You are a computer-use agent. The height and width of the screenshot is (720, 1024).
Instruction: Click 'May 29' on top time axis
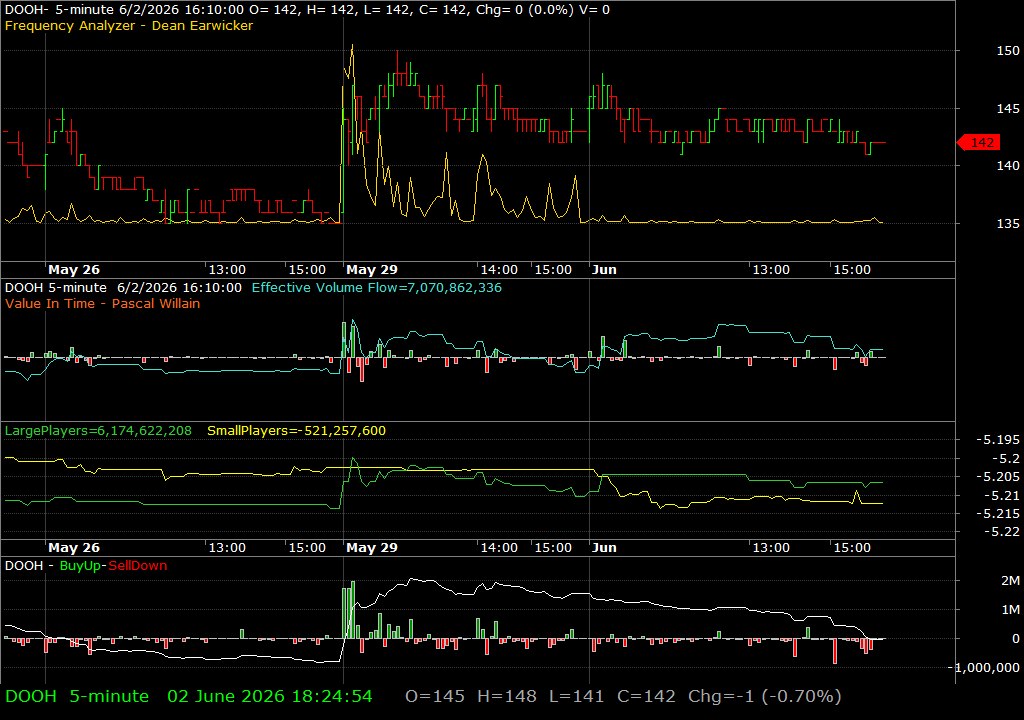click(372, 270)
